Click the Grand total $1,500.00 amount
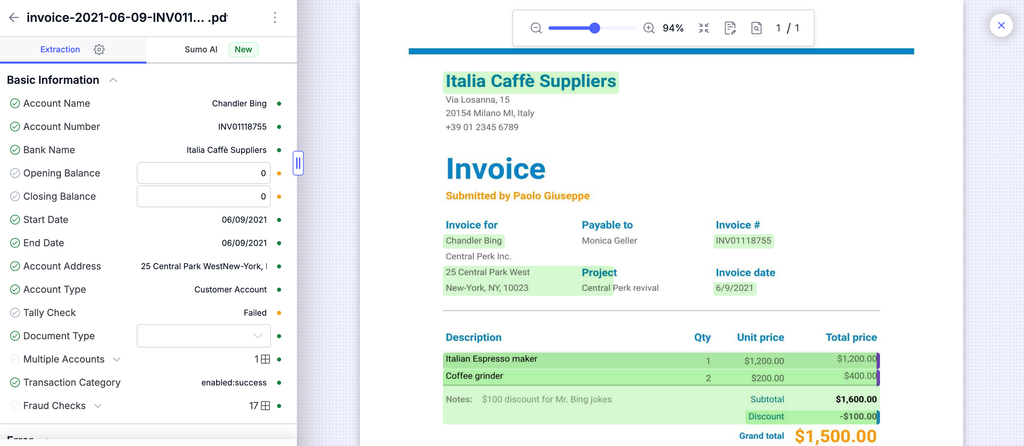1024x446 pixels. click(835, 436)
